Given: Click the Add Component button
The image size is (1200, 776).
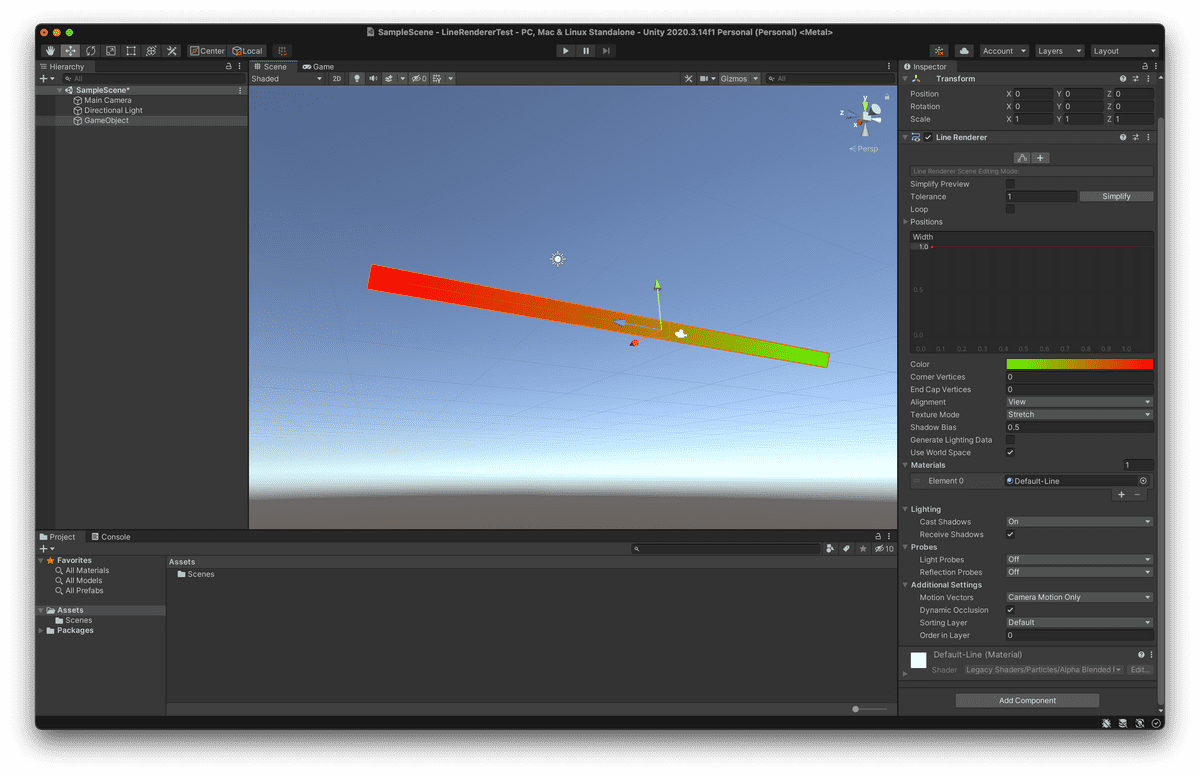Looking at the screenshot, I should click(1027, 701).
